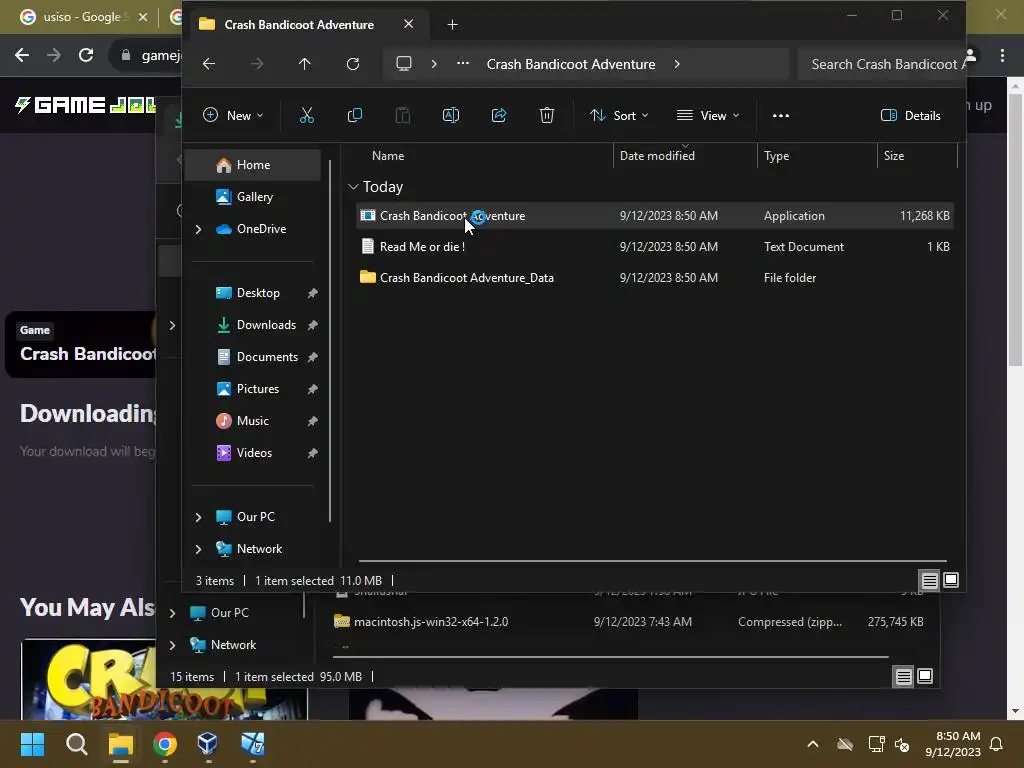Viewport: 1024px width, 768px height.
Task: Click the Share icon in toolbar
Action: (x=499, y=116)
